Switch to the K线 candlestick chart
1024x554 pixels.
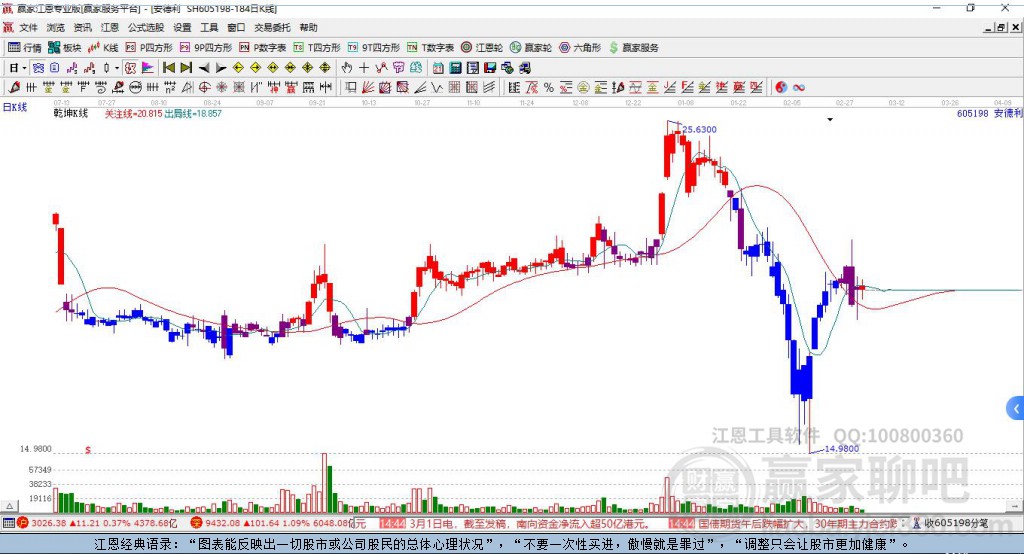coord(103,48)
